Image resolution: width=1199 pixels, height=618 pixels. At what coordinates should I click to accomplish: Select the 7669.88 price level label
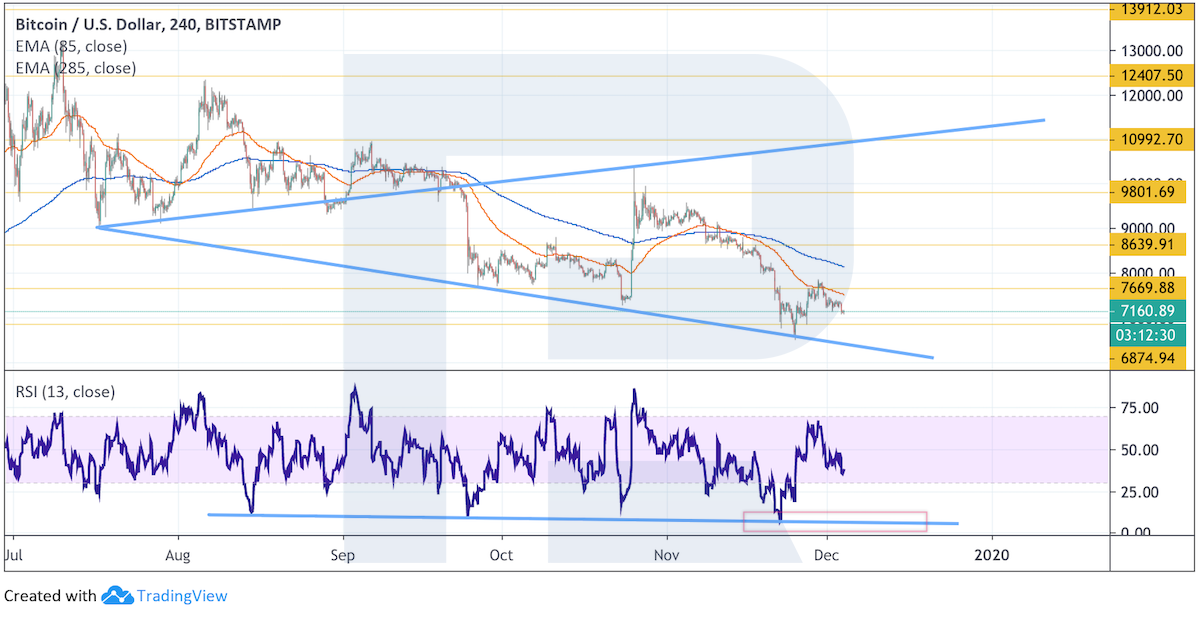pos(1151,288)
